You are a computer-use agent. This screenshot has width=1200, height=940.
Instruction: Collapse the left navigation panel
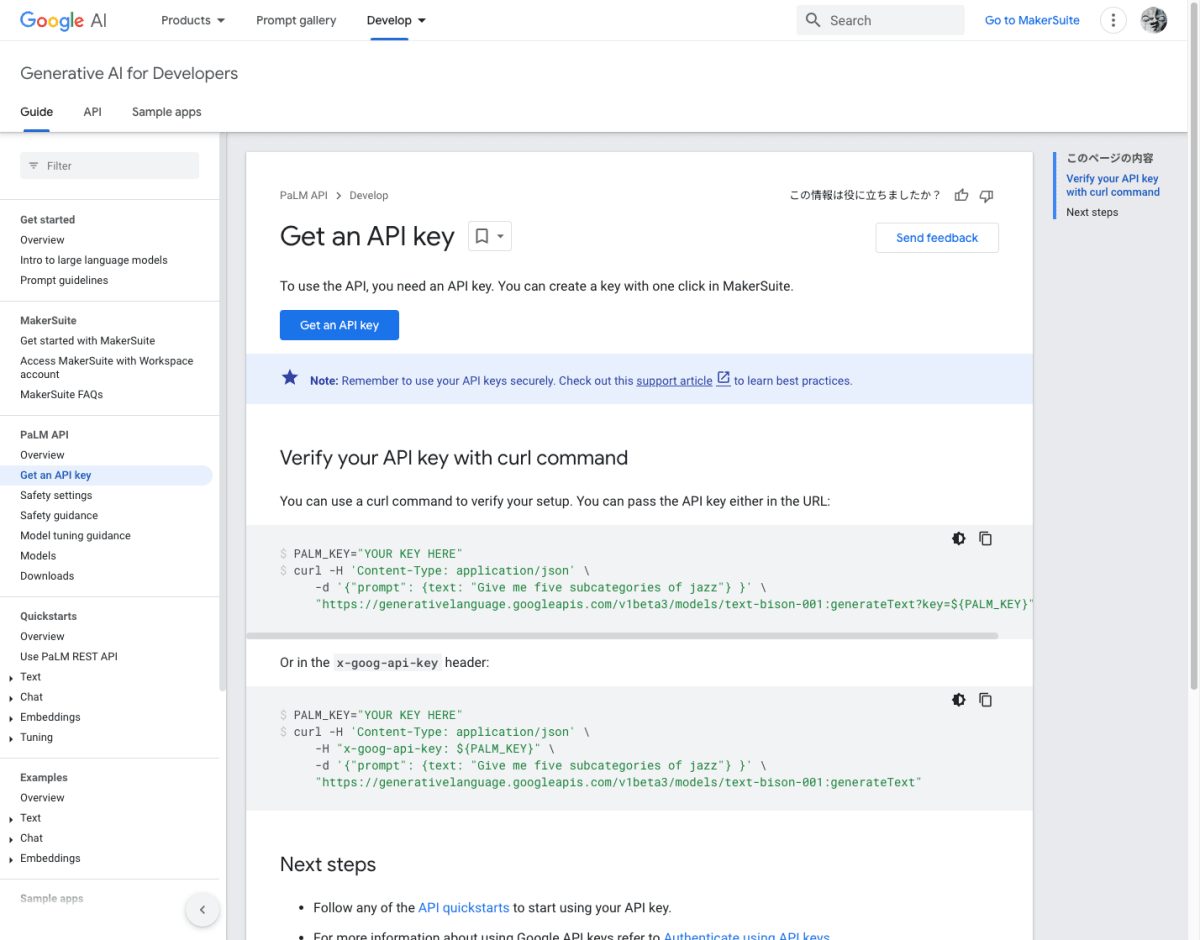point(202,910)
